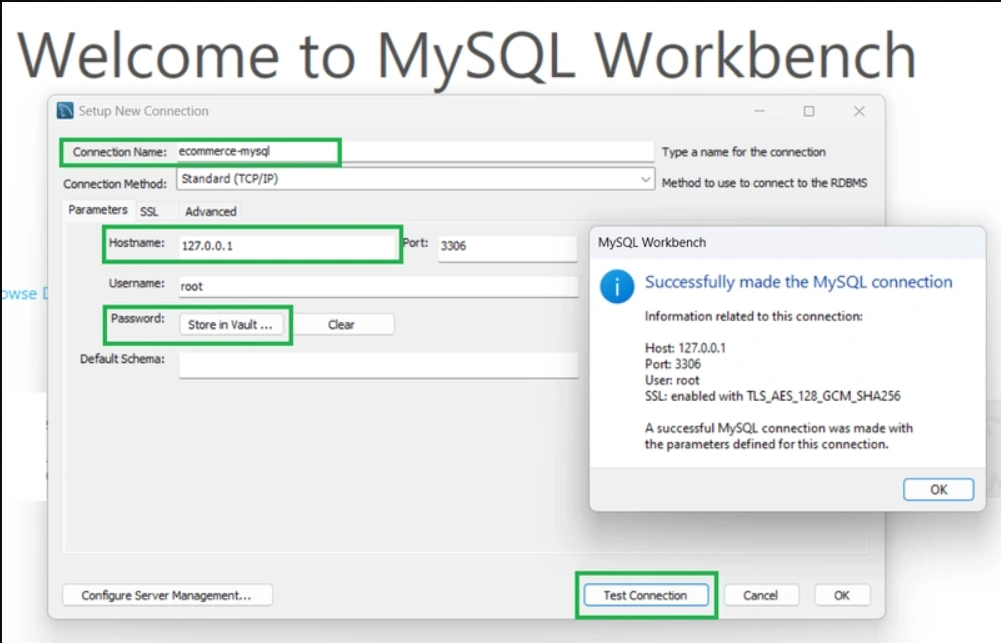
Task: Switch to the SSL tab
Action: (149, 211)
